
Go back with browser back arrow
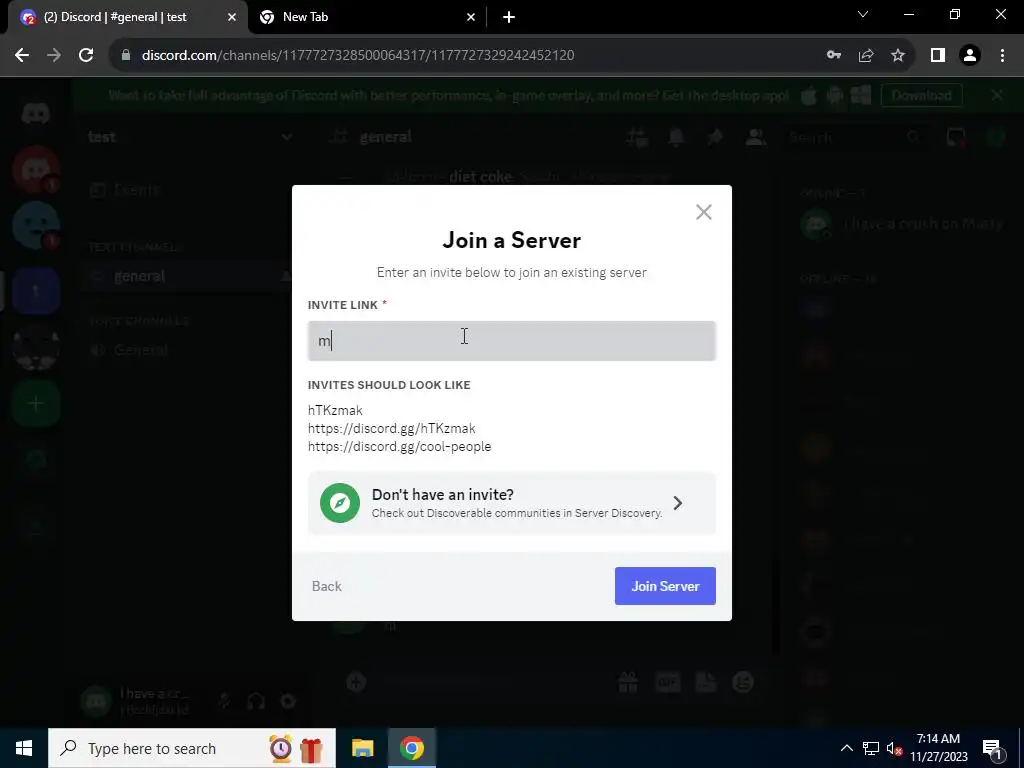(x=22, y=55)
